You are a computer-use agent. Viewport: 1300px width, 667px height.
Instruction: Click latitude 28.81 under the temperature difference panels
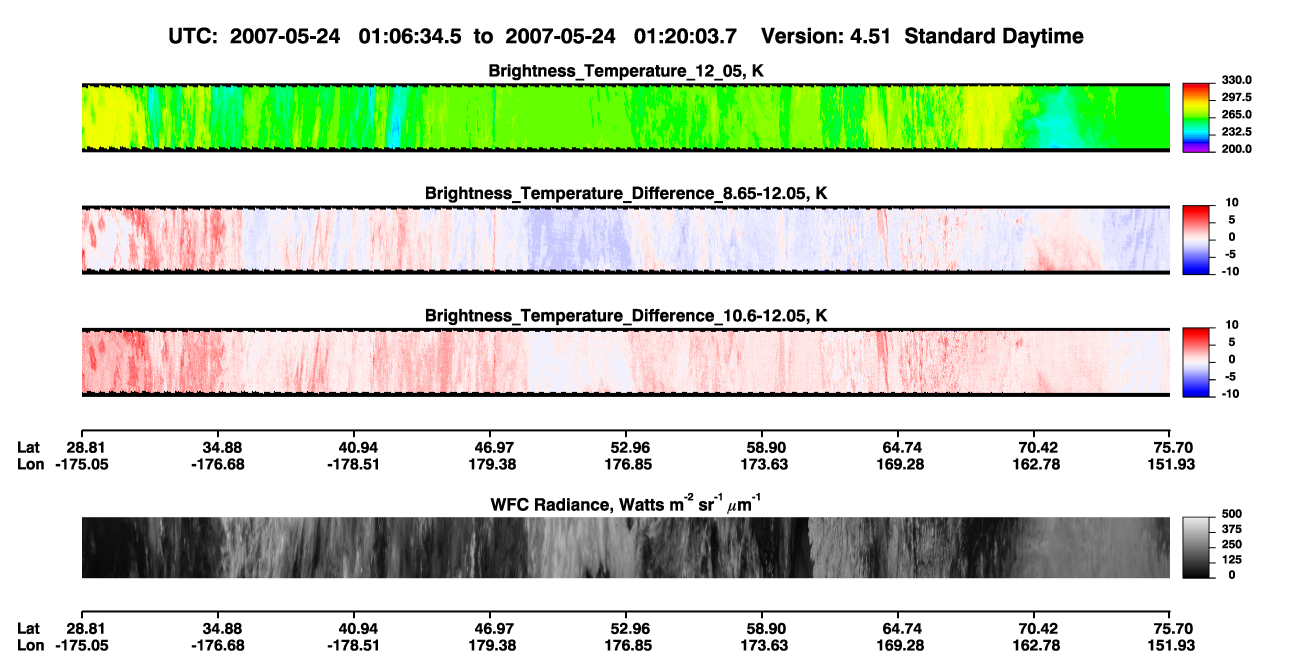(x=88, y=448)
